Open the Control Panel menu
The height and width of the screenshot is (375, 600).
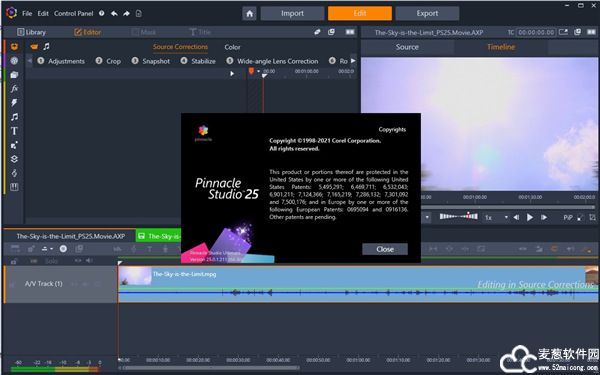(x=73, y=13)
